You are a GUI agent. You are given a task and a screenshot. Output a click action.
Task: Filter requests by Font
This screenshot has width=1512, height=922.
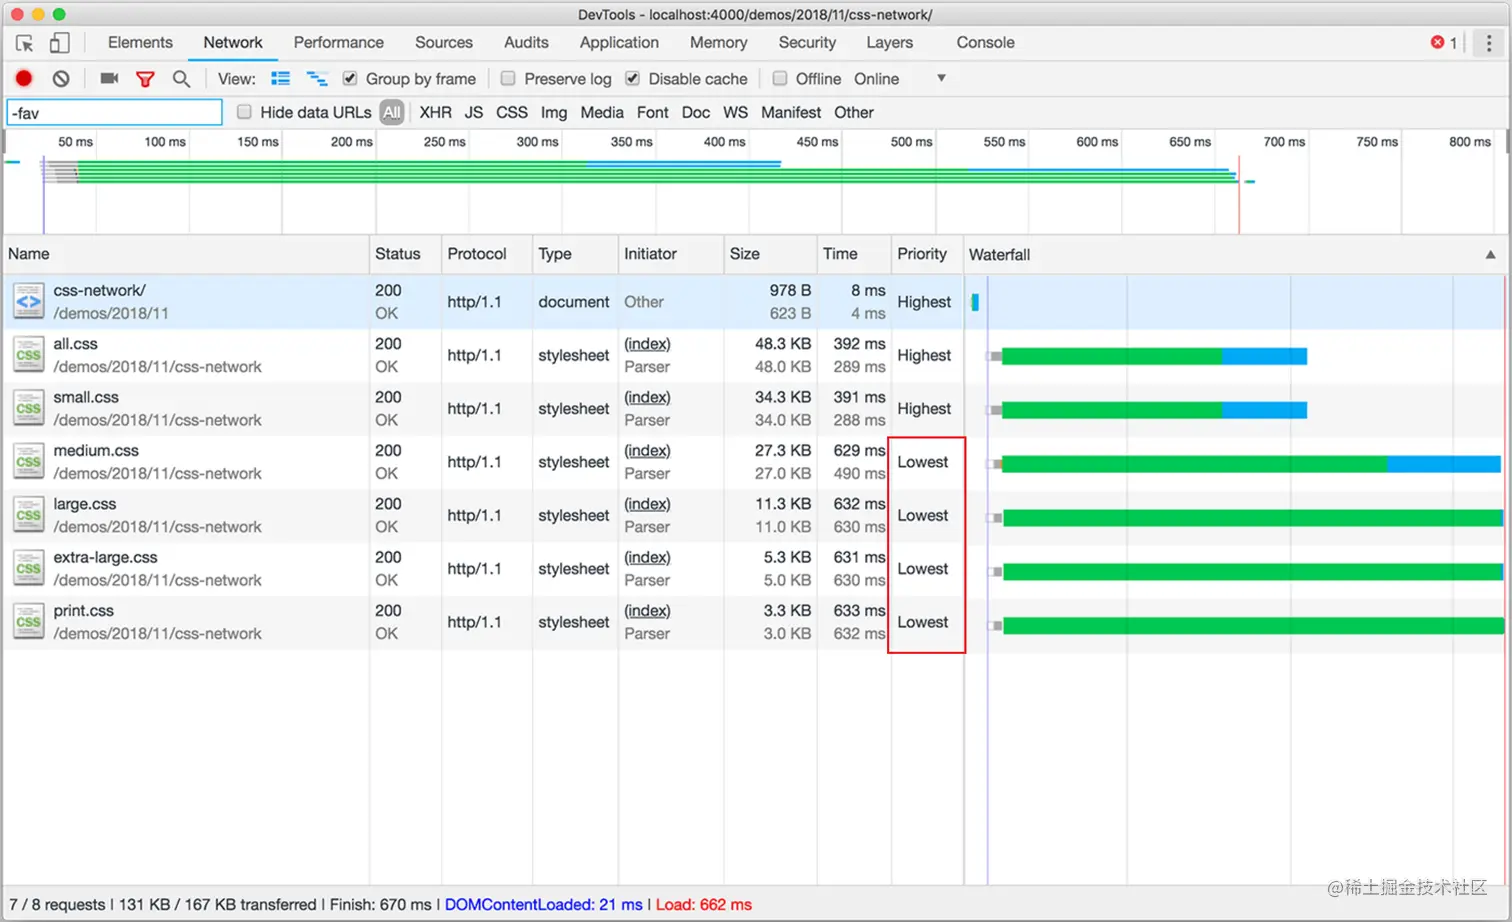pyautogui.click(x=653, y=113)
